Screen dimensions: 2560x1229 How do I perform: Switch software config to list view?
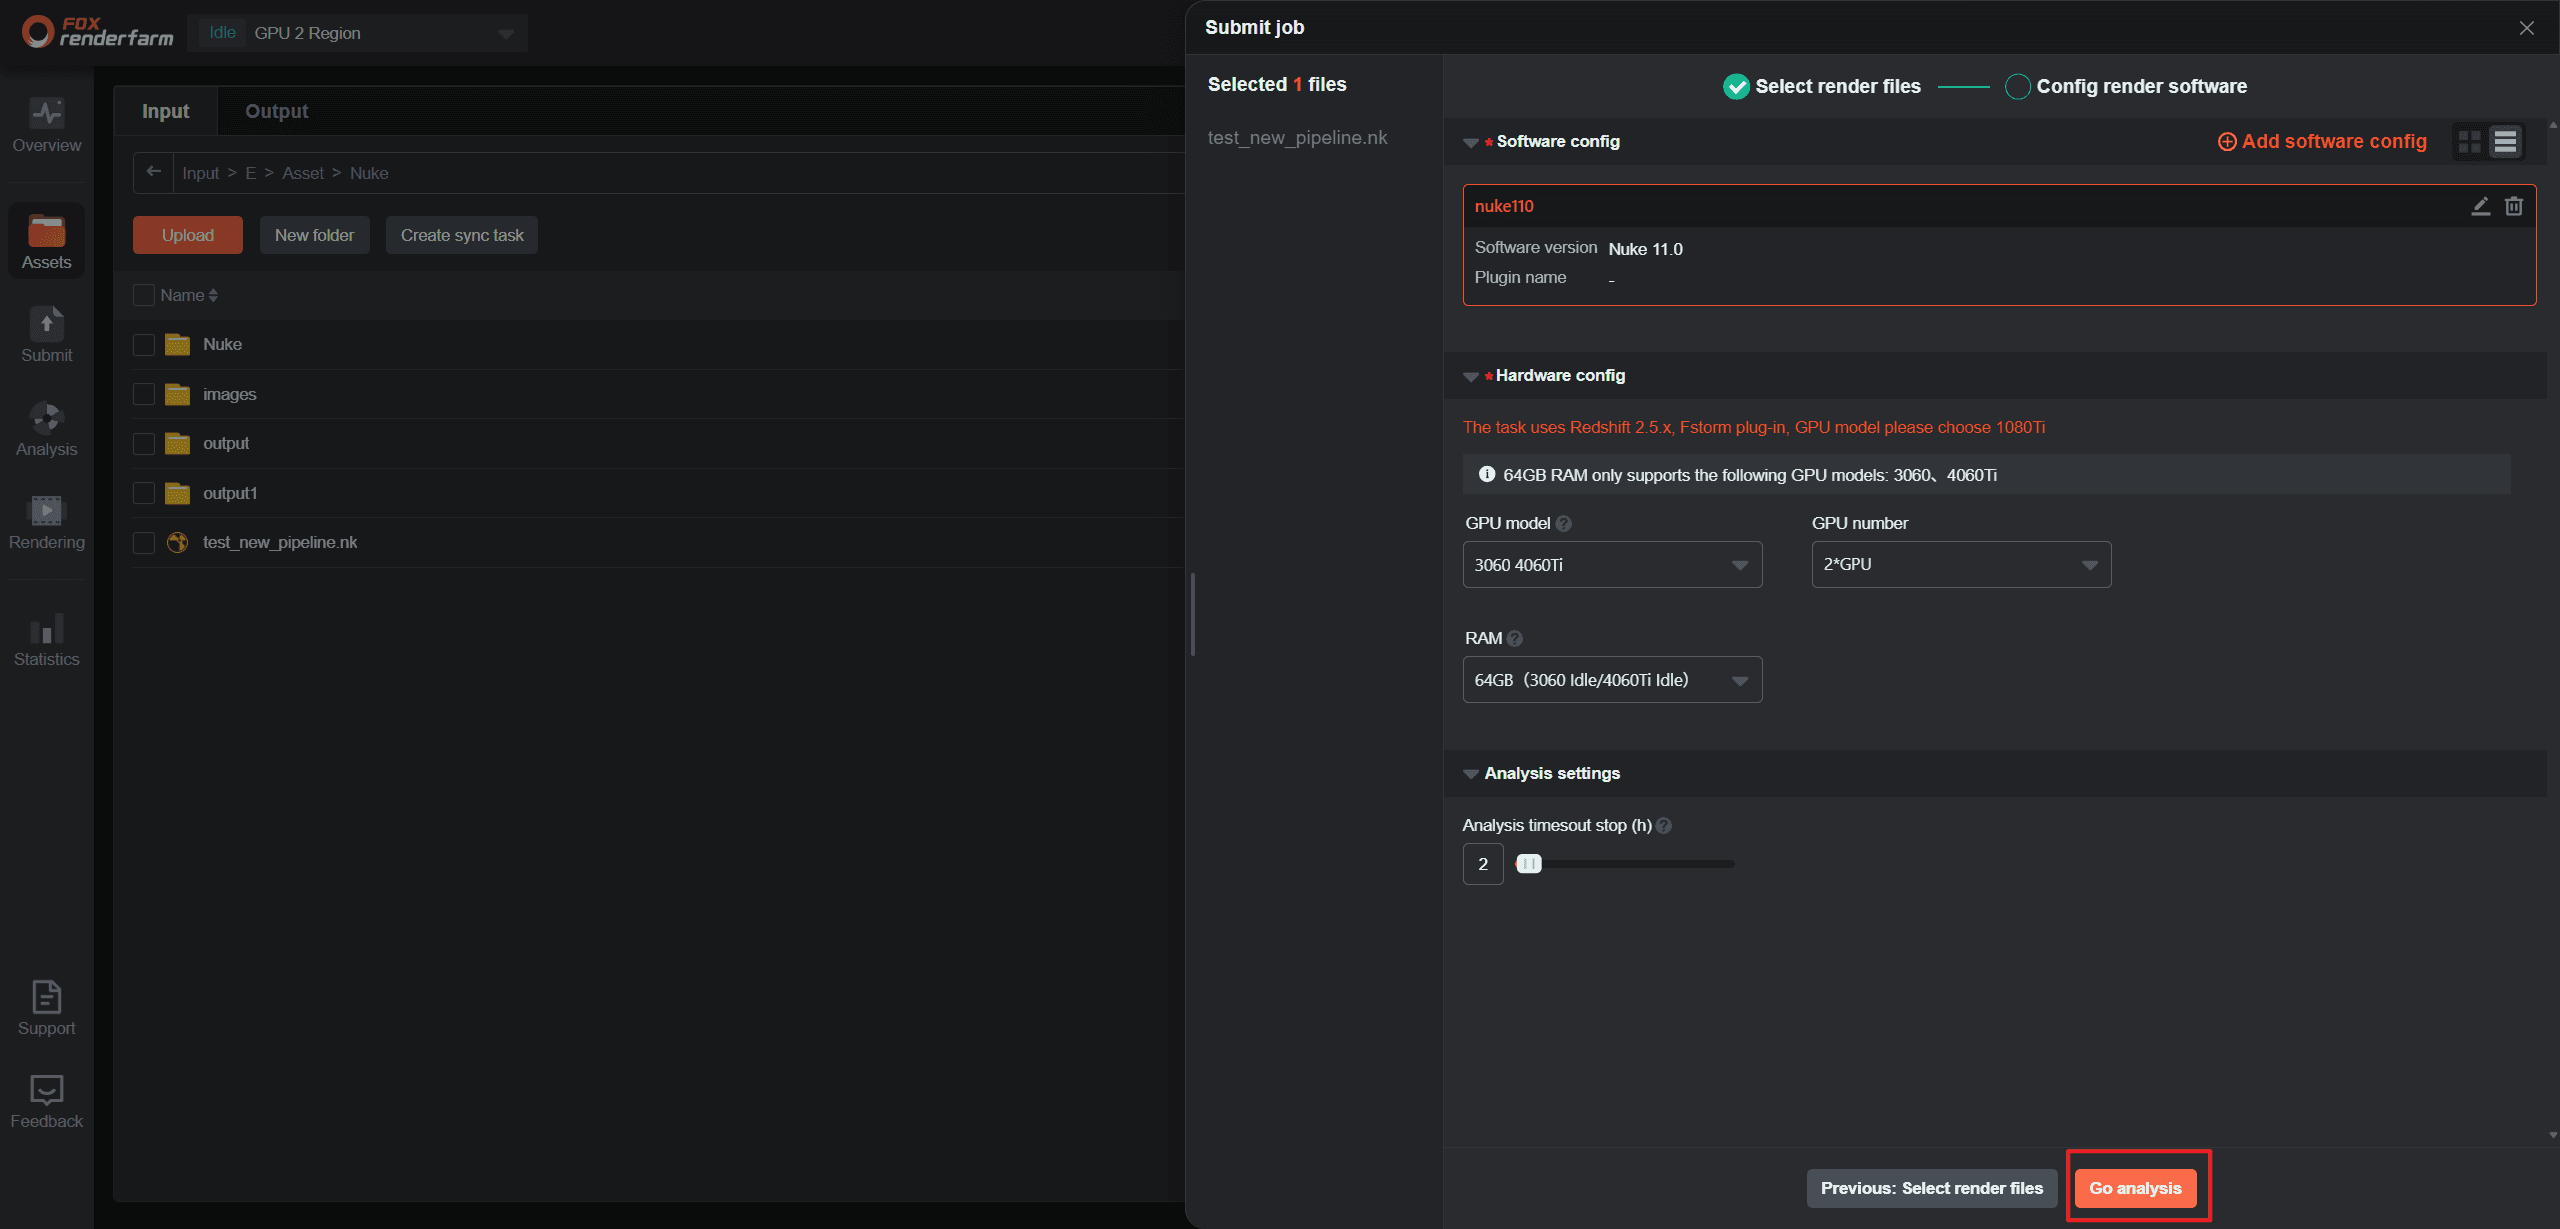2504,142
